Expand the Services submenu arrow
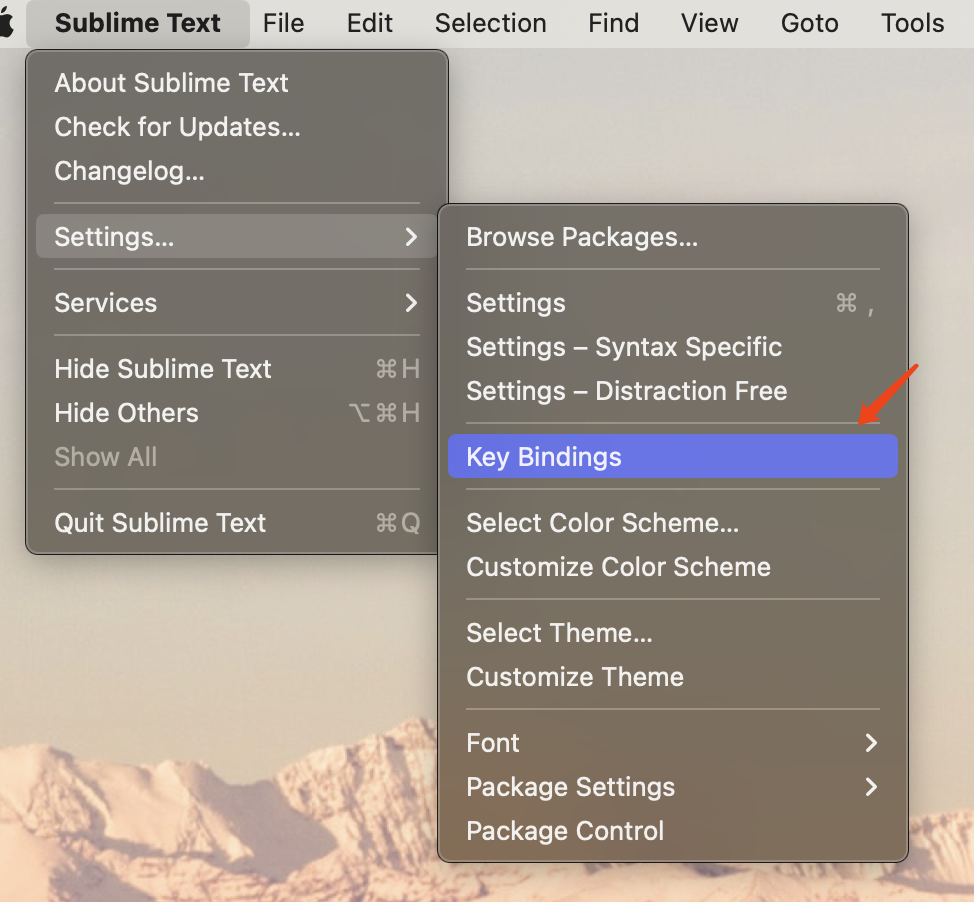Viewport: 974px width, 902px height. point(411,303)
